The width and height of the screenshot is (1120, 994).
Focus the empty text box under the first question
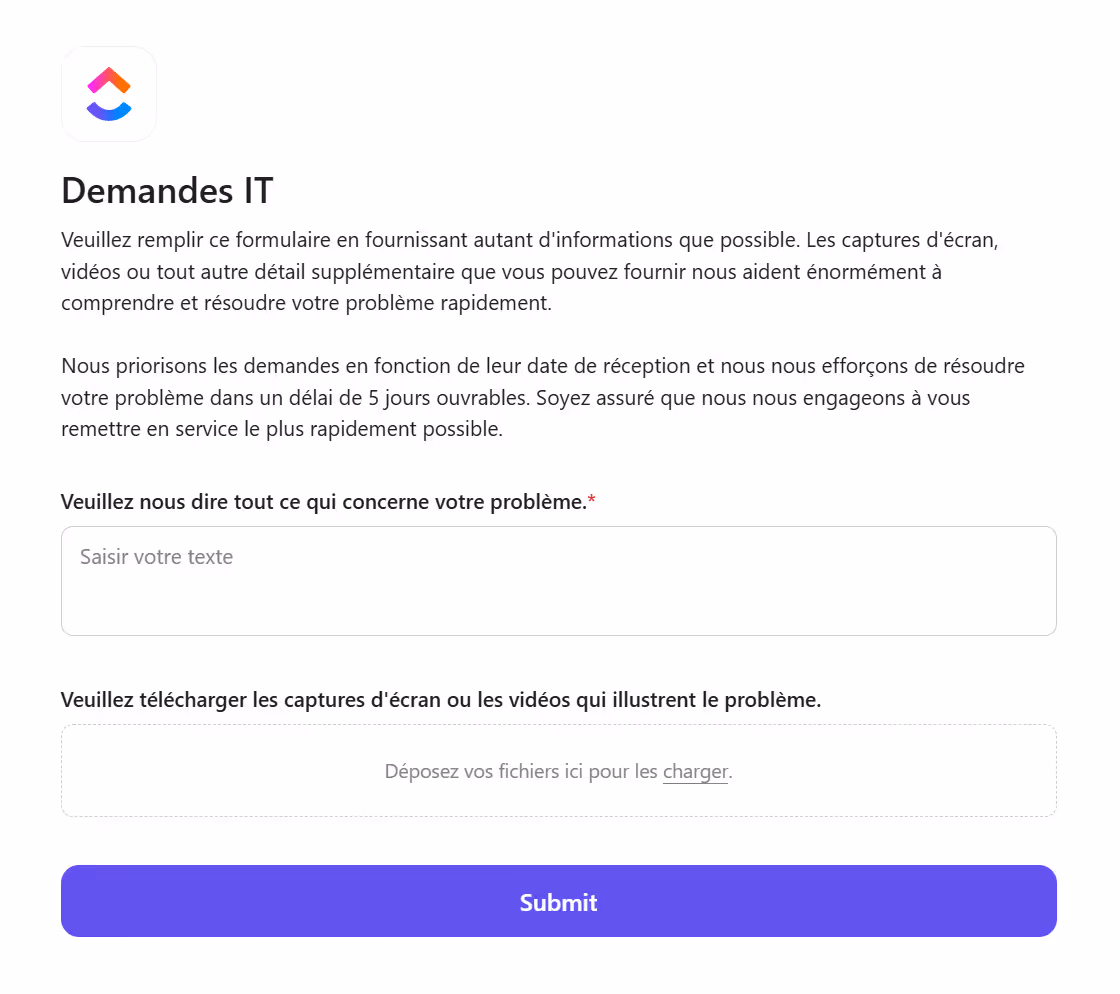click(x=558, y=580)
